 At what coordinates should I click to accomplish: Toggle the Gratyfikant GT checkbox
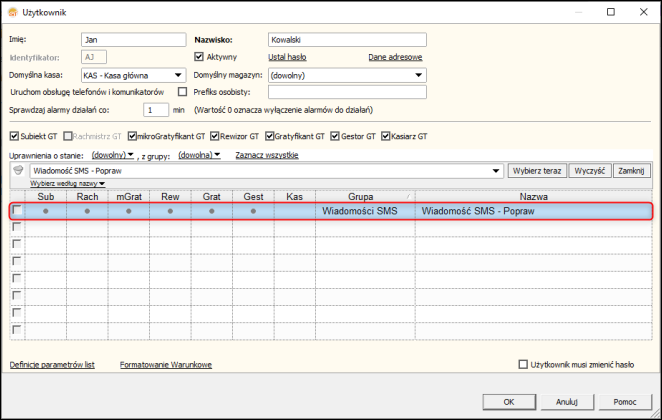click(269, 136)
